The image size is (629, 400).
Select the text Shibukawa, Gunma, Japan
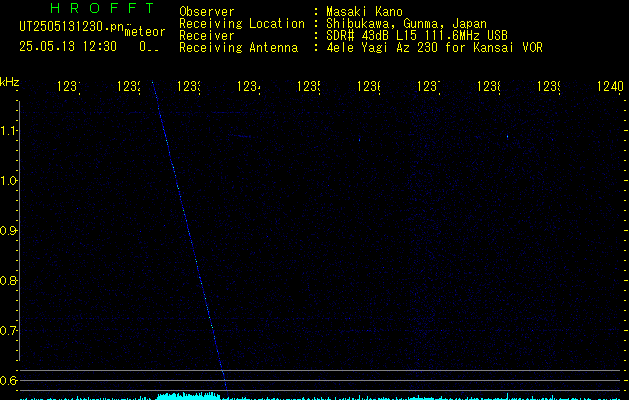click(406, 24)
